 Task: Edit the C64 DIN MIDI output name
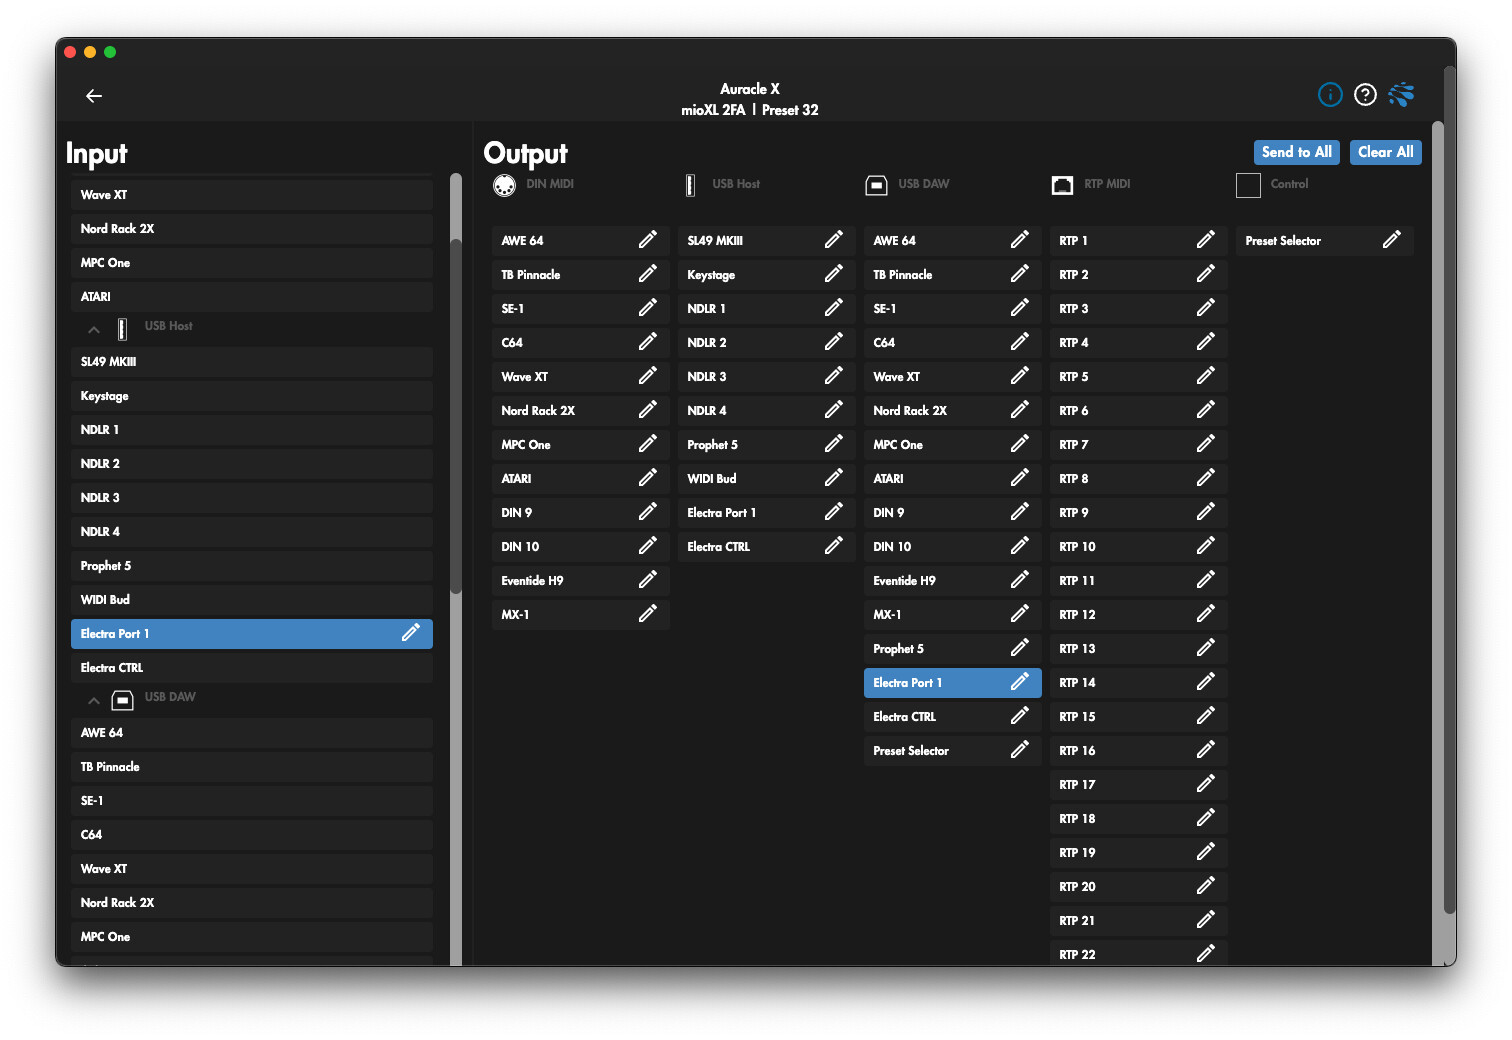point(647,342)
